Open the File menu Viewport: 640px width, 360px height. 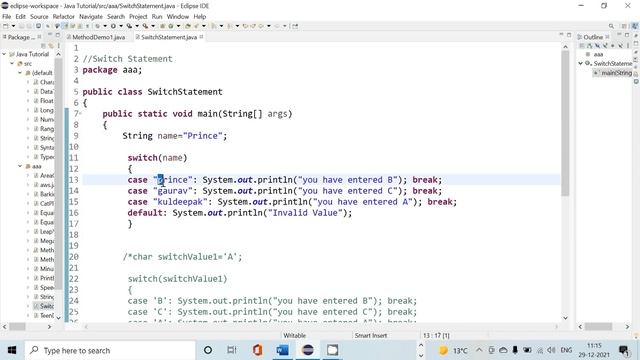7,17
